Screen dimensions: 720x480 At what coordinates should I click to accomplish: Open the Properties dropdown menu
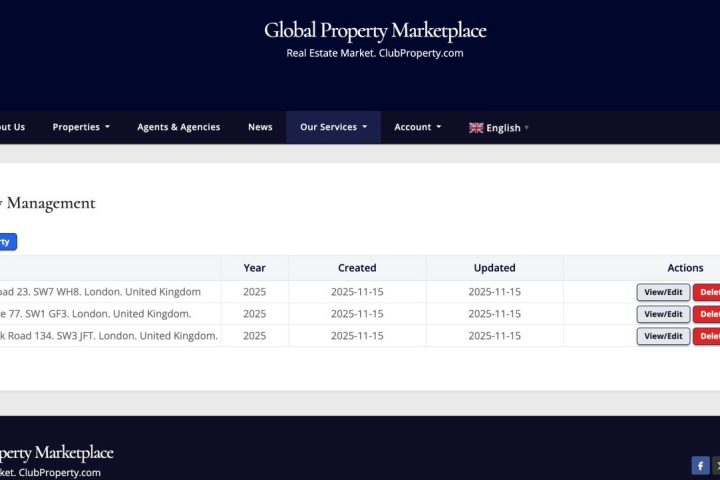tap(81, 127)
